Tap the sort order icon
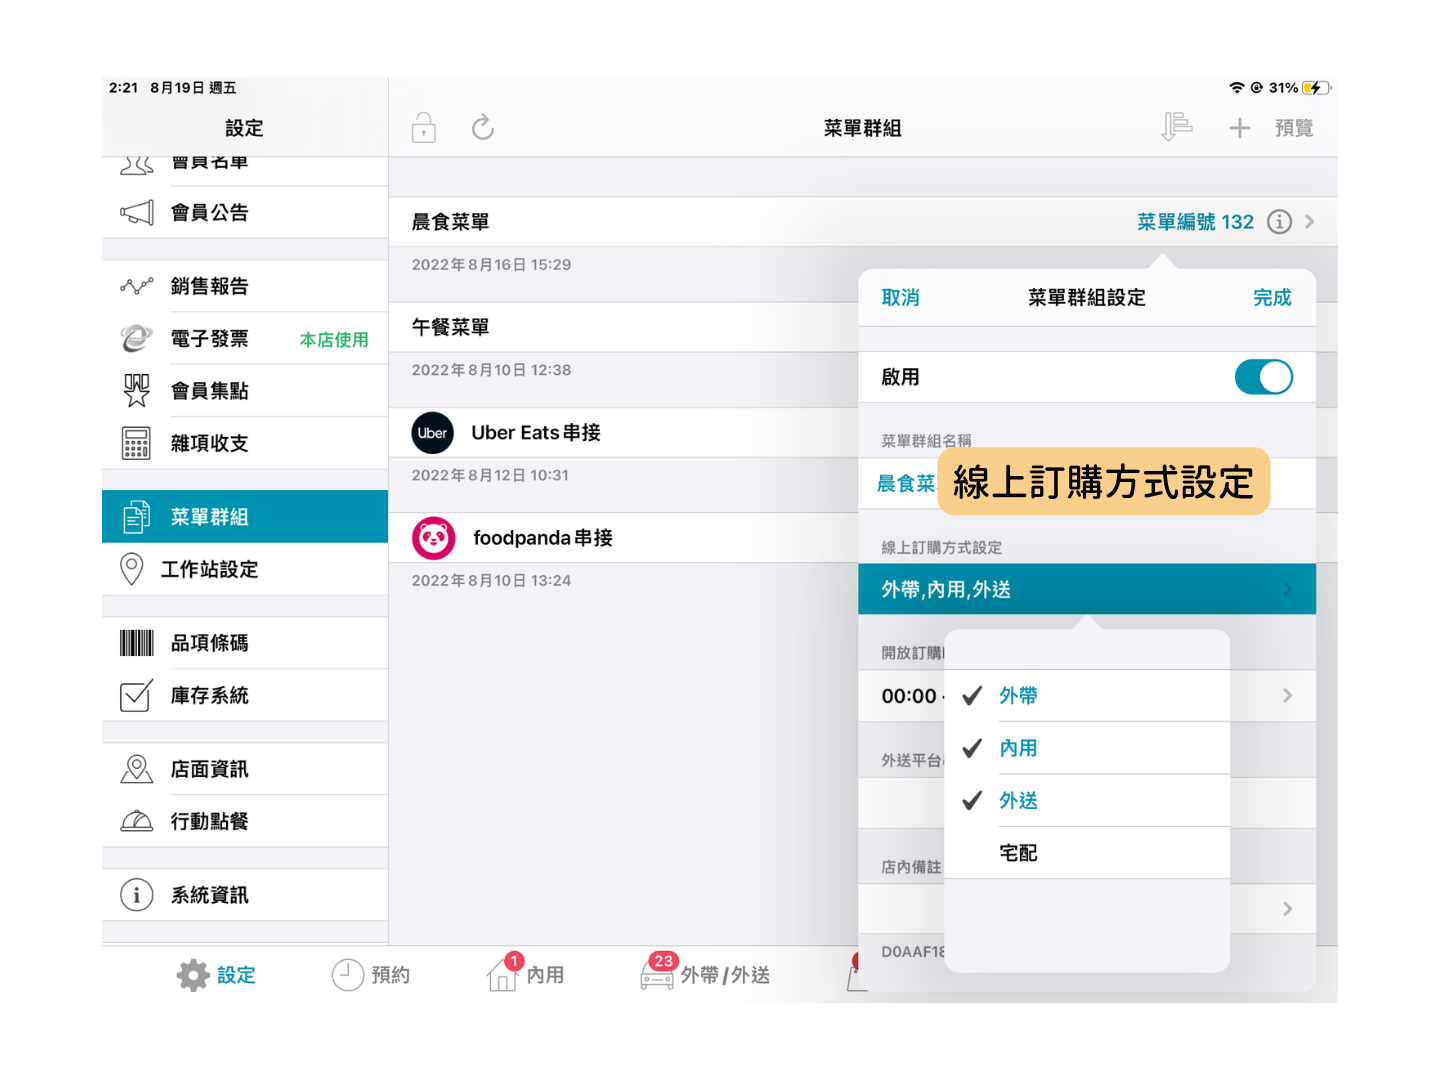Viewport: 1440px width, 1080px height. pyautogui.click(x=1177, y=128)
